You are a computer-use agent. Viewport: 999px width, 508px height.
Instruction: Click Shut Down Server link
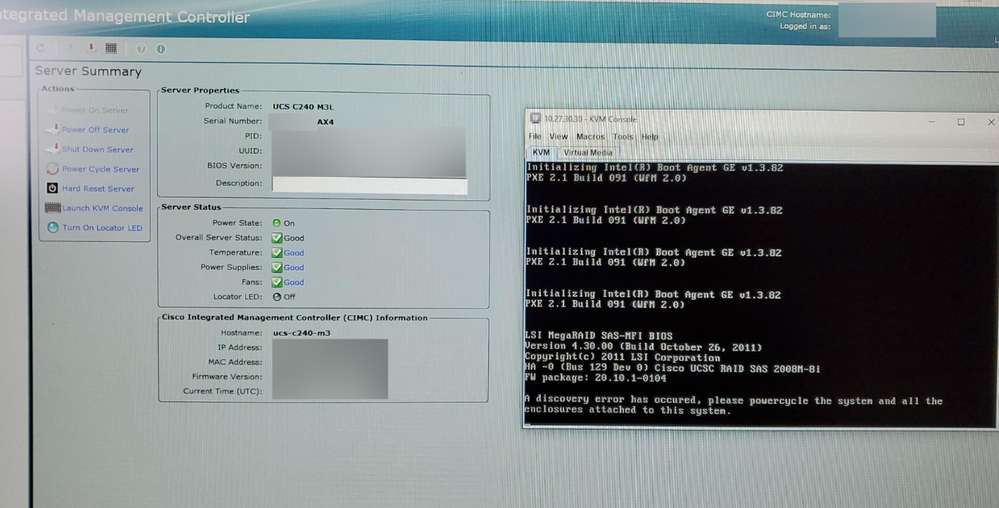point(97,149)
